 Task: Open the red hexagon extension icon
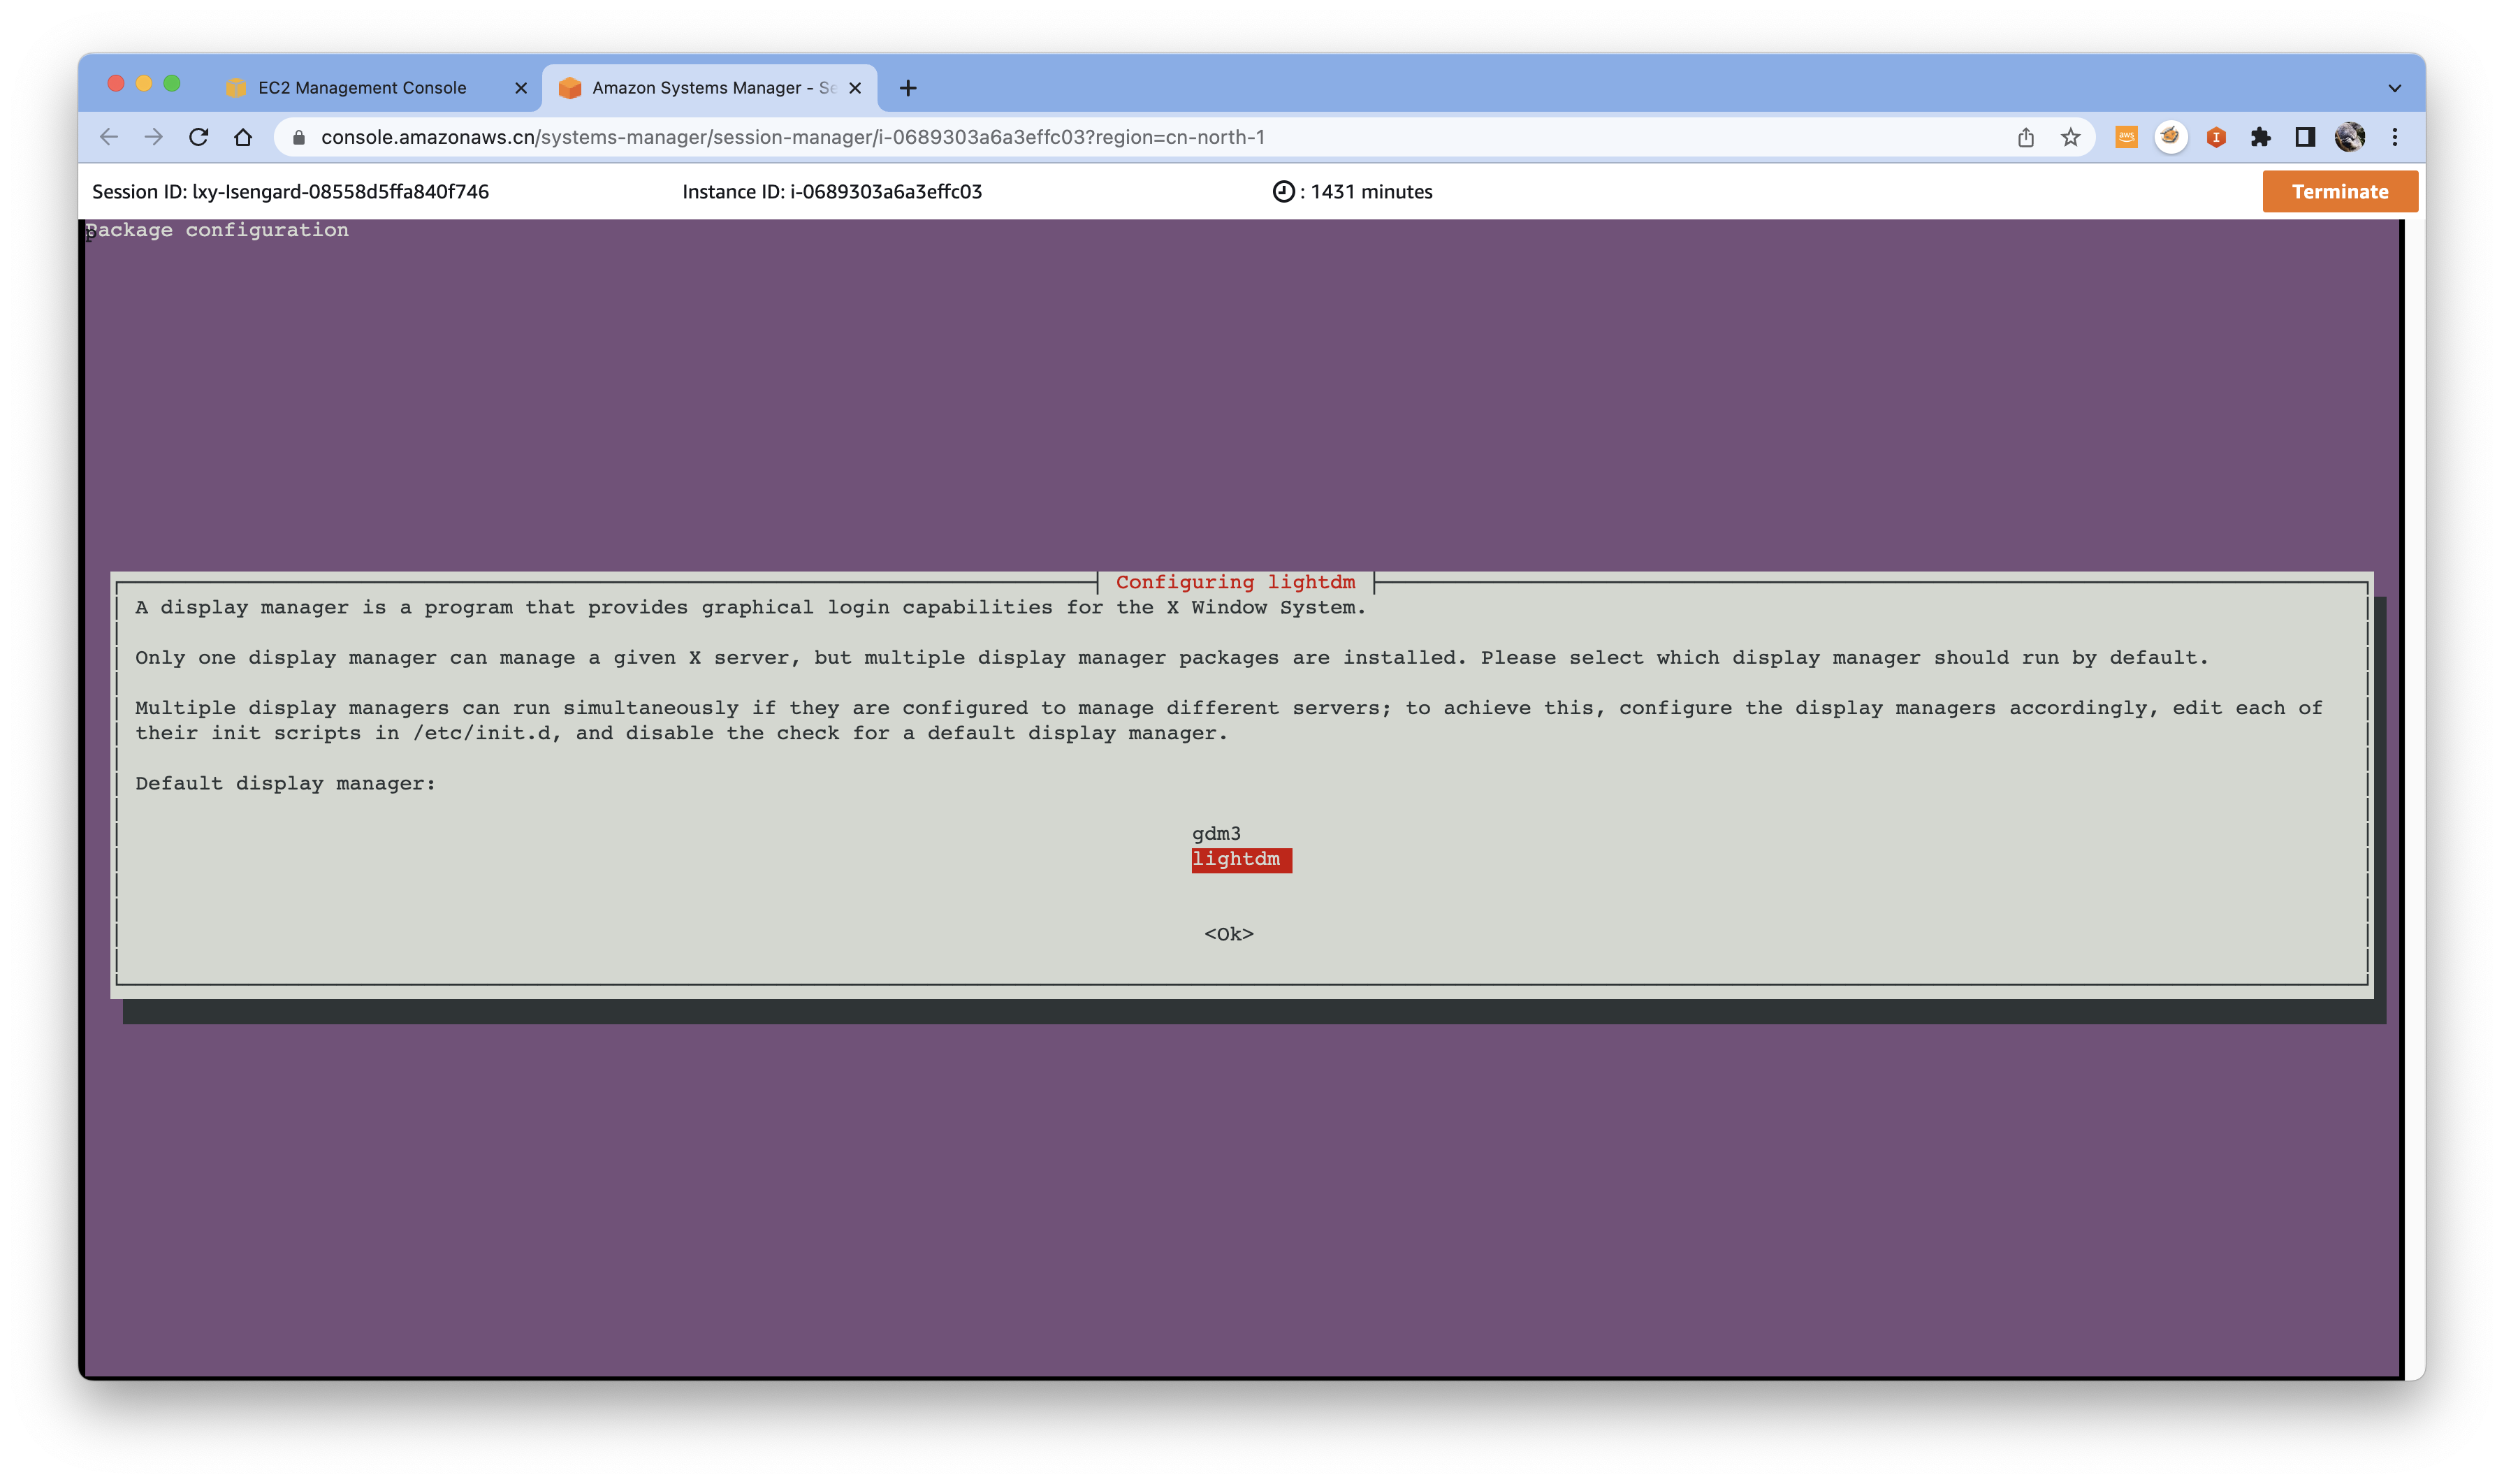point(2216,137)
